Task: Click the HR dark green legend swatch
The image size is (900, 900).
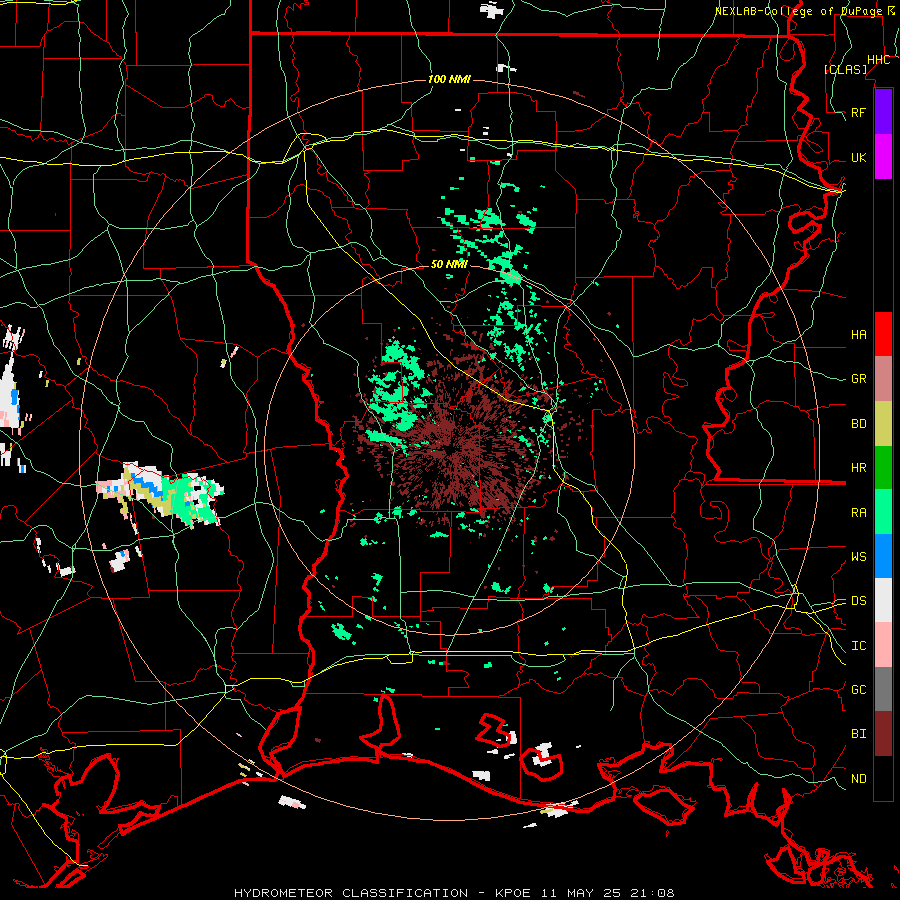Action: pos(883,468)
